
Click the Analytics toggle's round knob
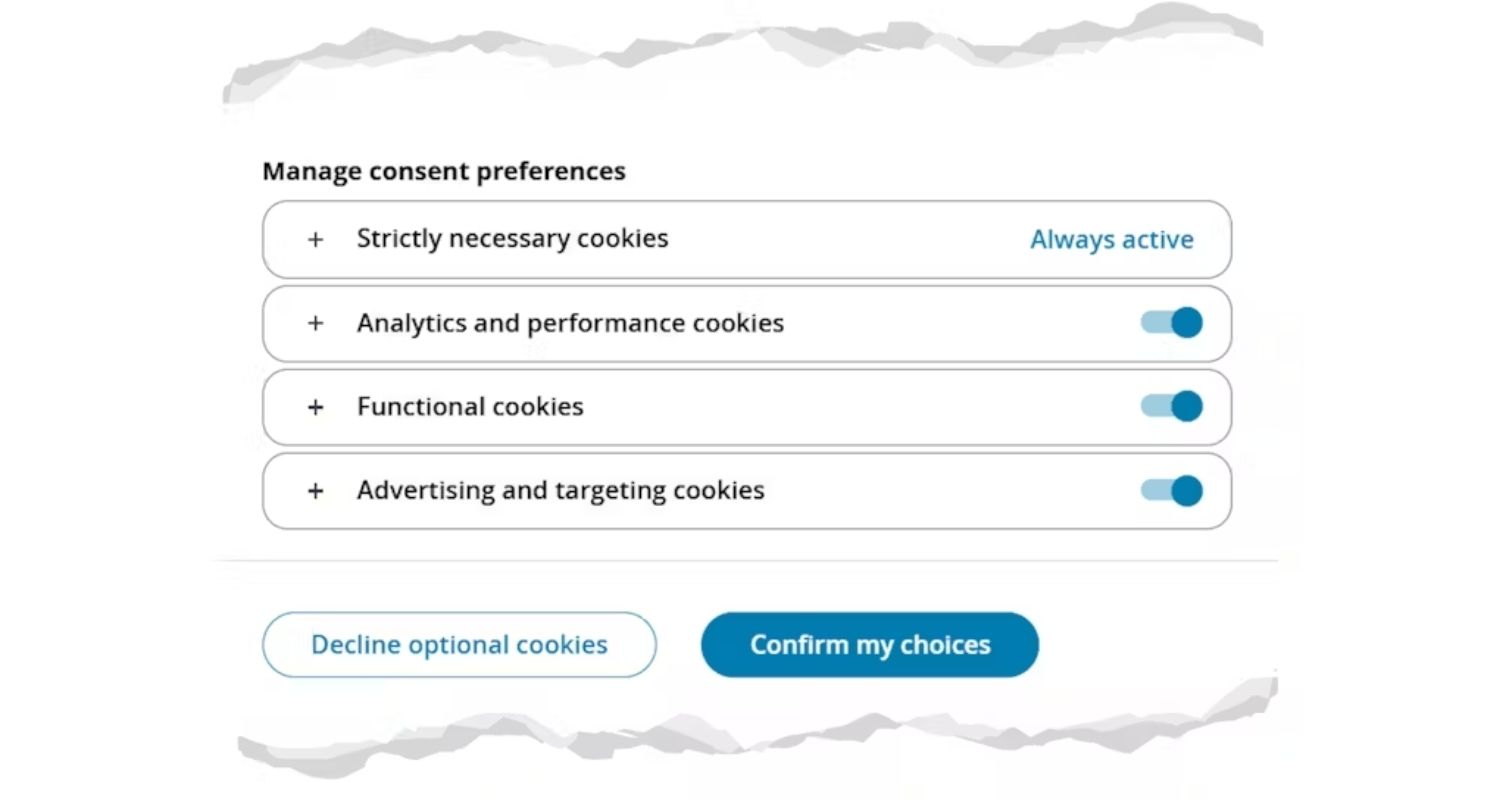(x=1186, y=323)
